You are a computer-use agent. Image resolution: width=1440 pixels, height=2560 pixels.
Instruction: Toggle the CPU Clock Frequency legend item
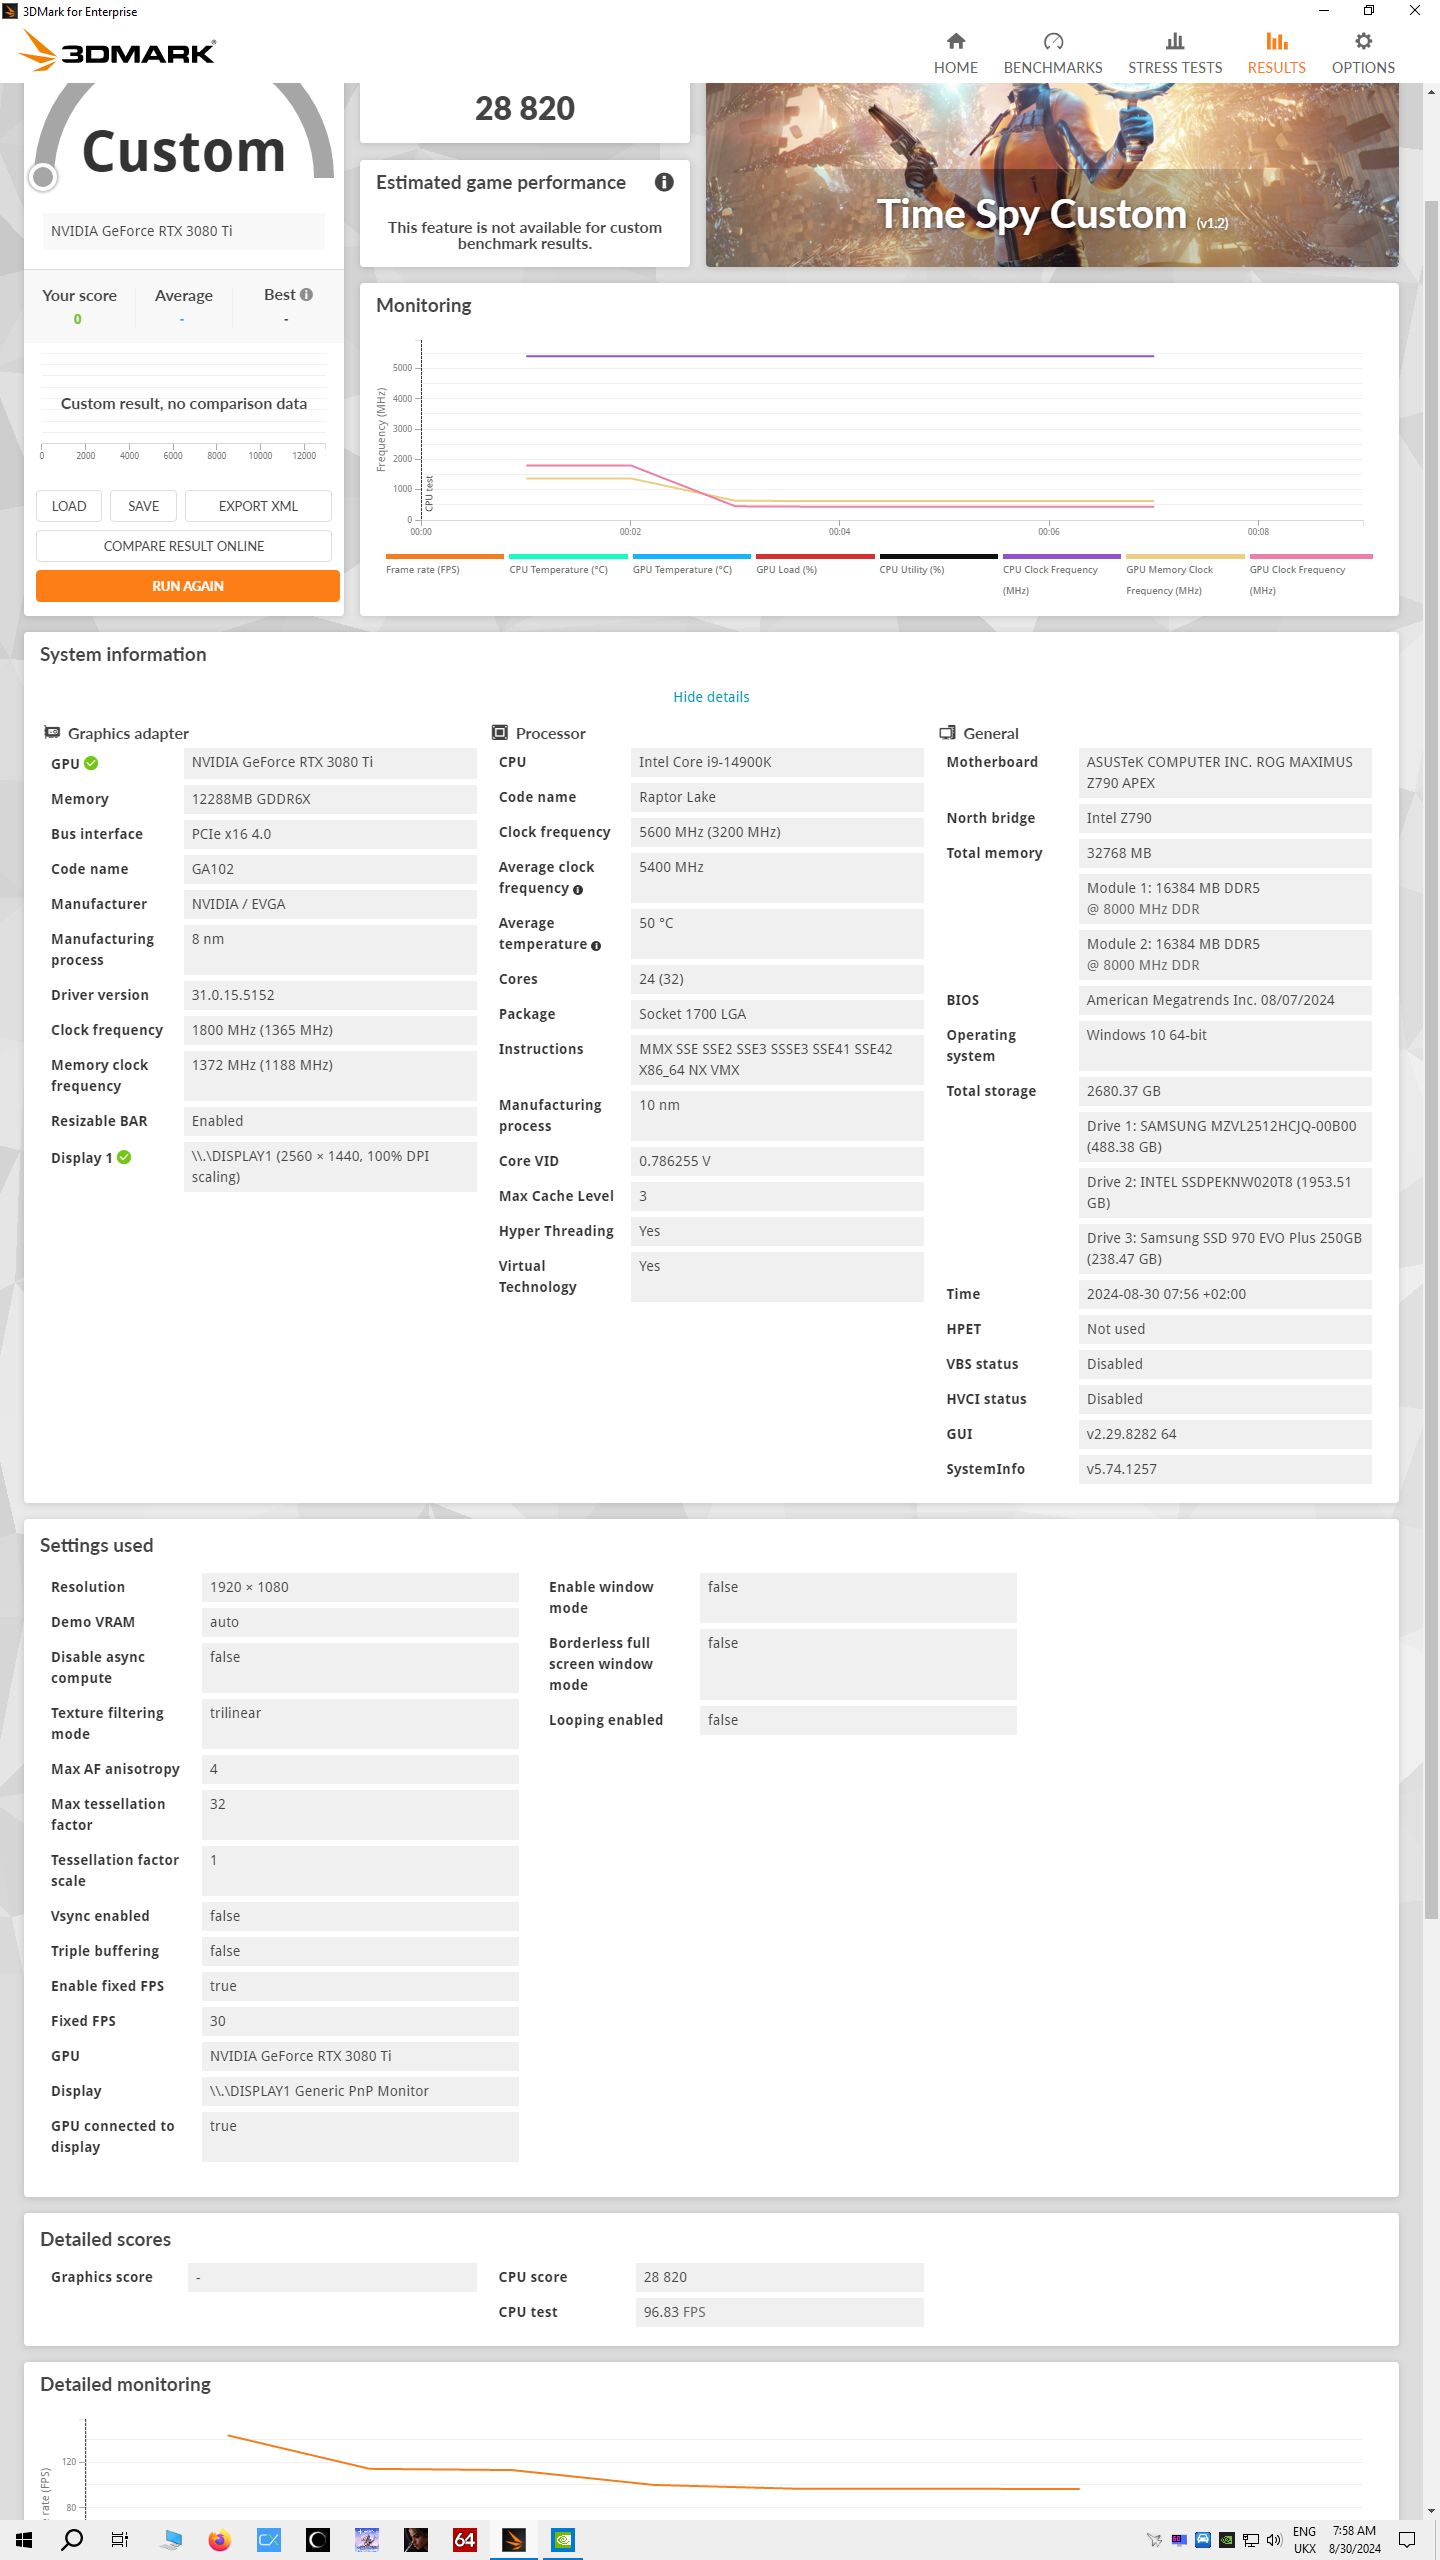click(x=1061, y=575)
